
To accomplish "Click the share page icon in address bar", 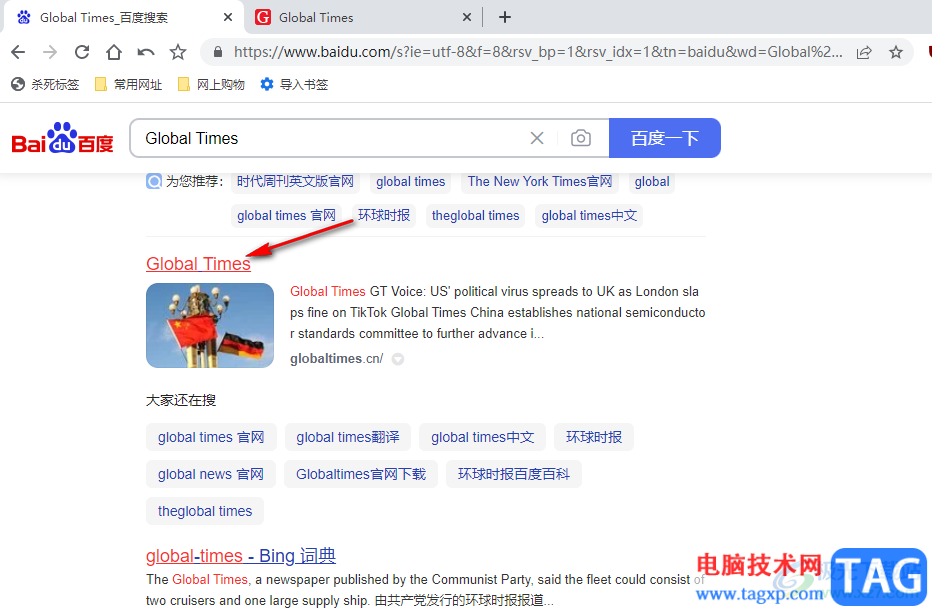I will point(864,52).
